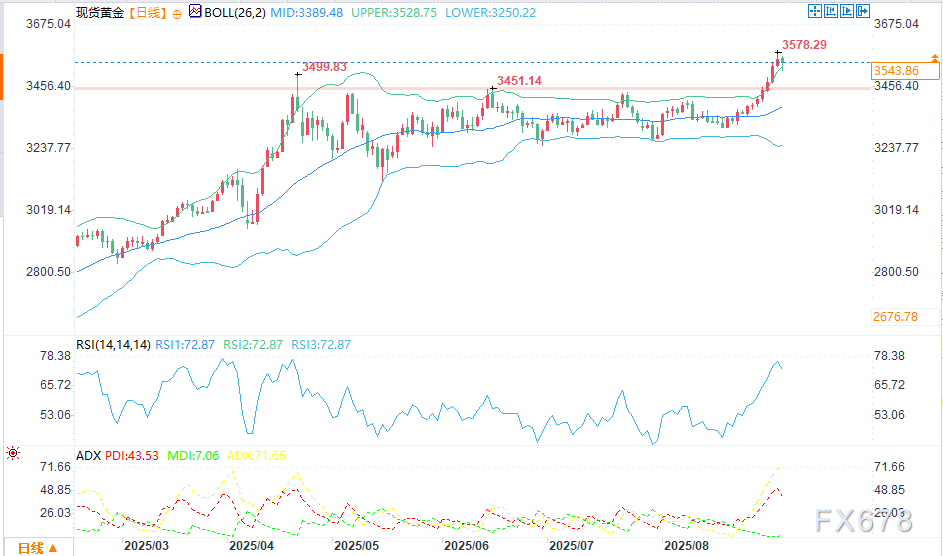943x556 pixels.
Task: Click the 现货黄金 symbol name
Action: [99, 13]
